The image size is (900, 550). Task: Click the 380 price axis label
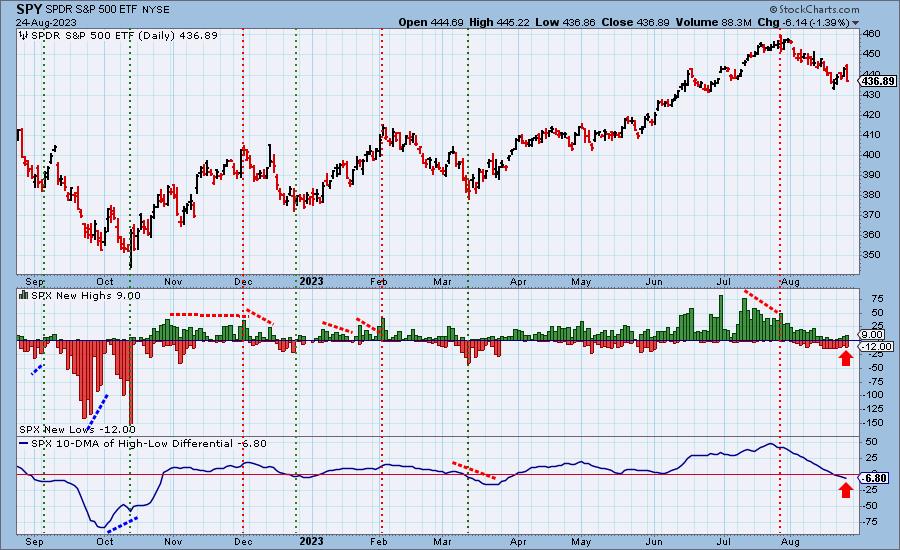(871, 195)
